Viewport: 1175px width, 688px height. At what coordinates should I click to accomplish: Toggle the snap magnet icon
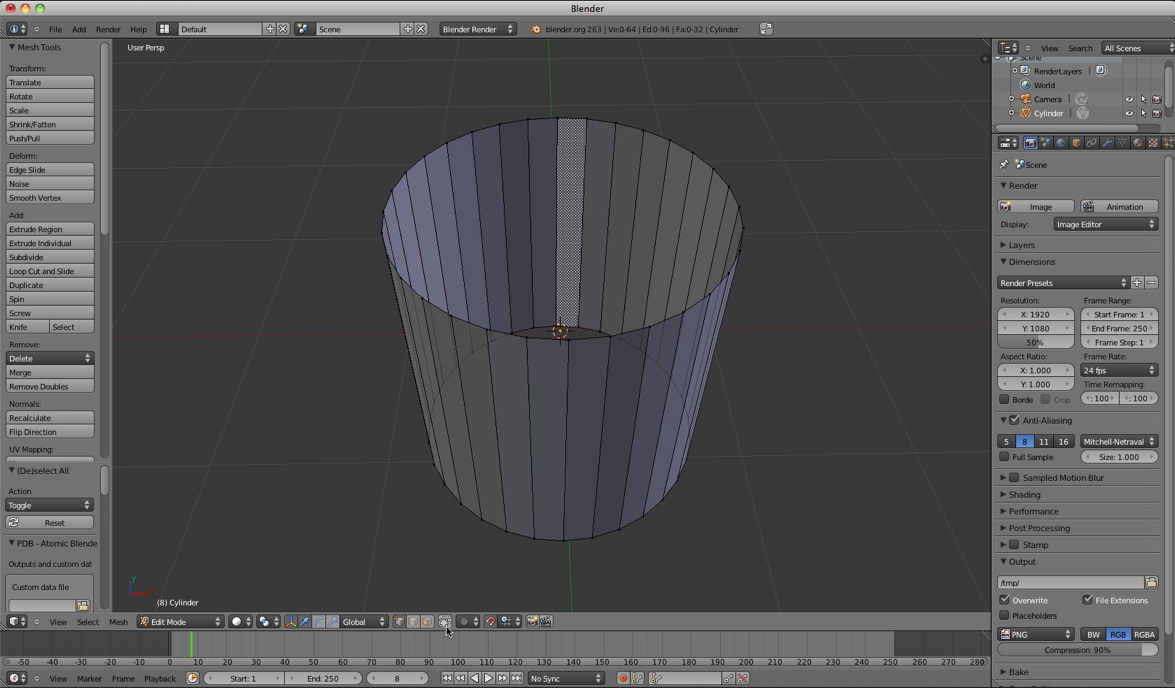490,621
